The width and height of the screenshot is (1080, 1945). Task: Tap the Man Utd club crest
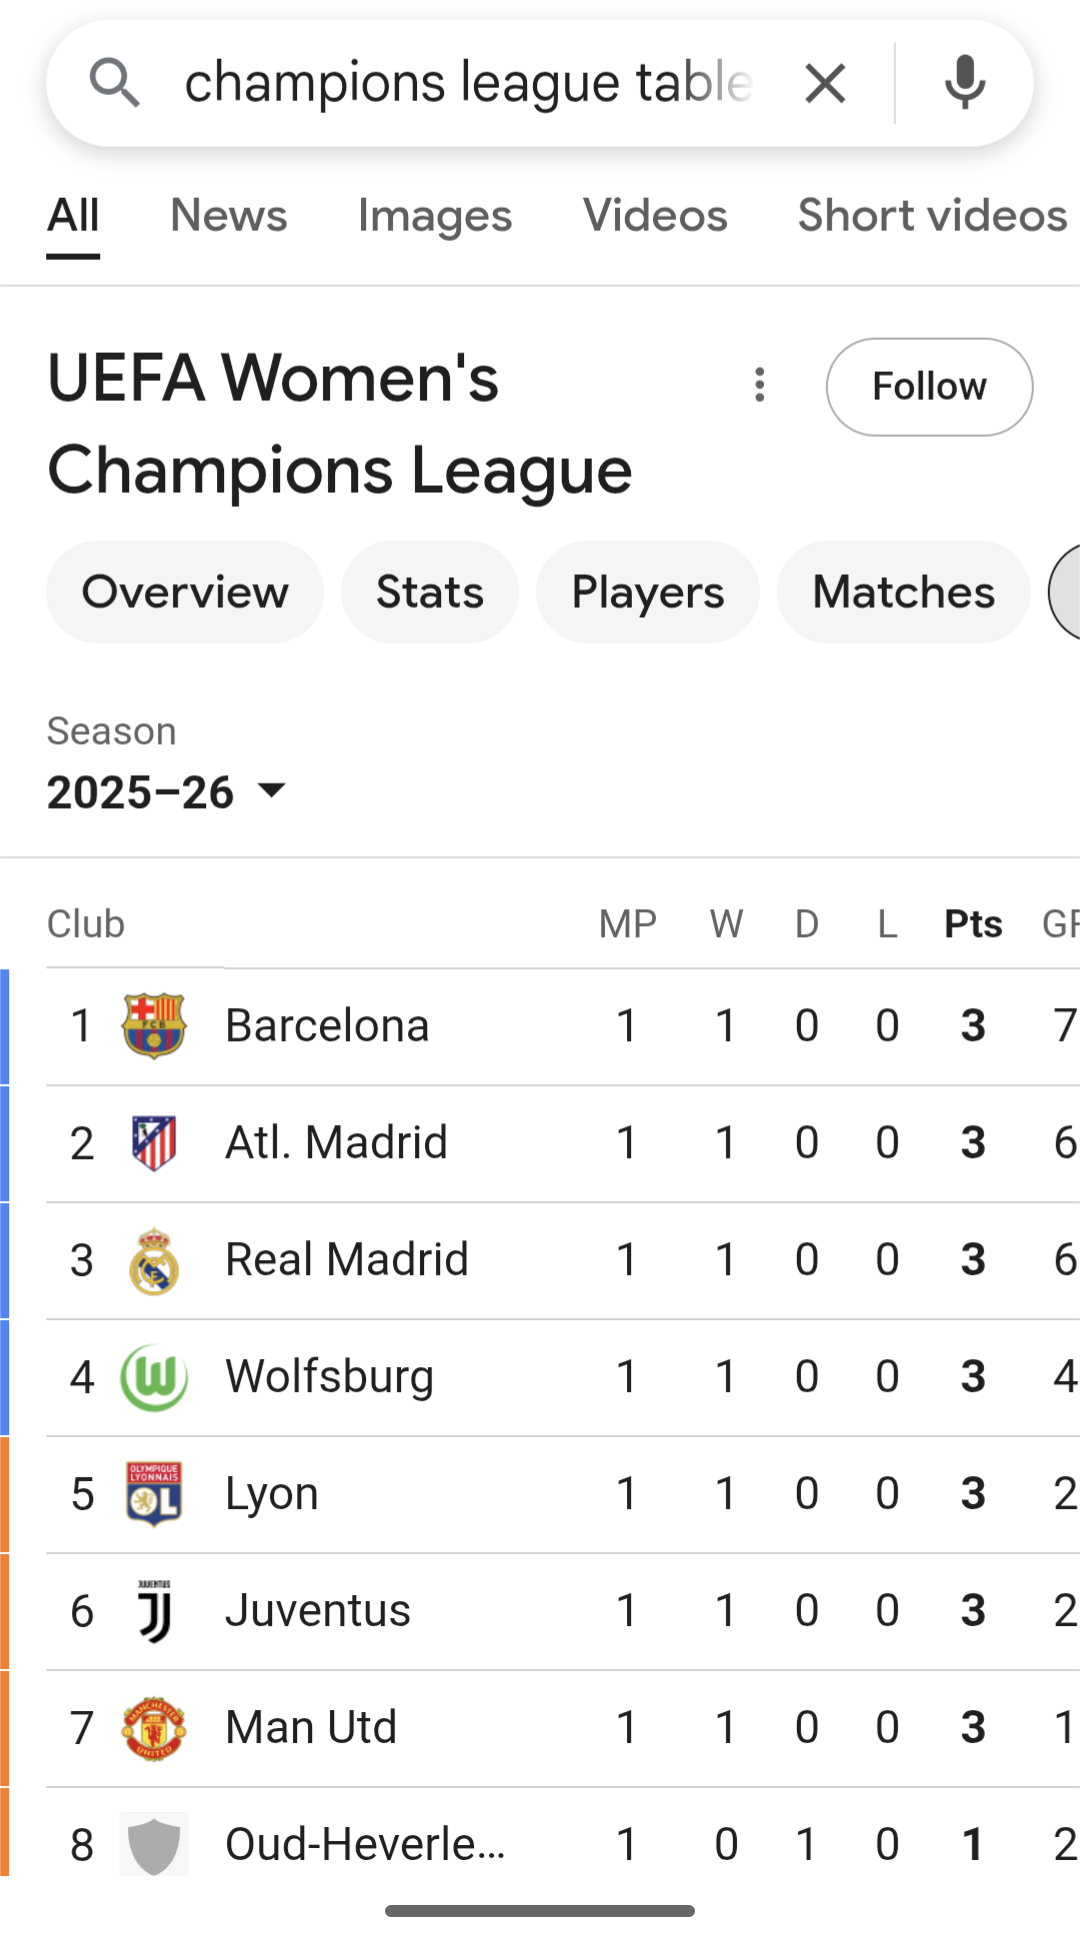(x=154, y=1728)
